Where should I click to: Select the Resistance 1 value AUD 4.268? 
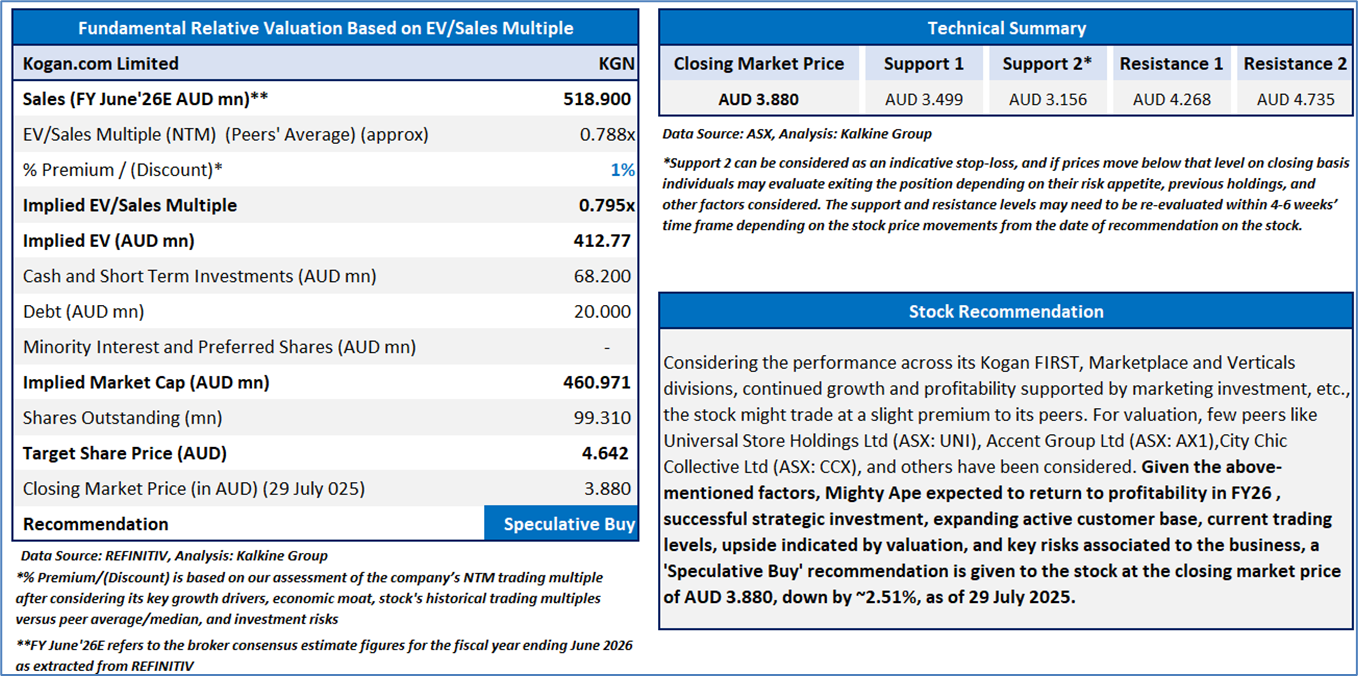tap(1171, 99)
